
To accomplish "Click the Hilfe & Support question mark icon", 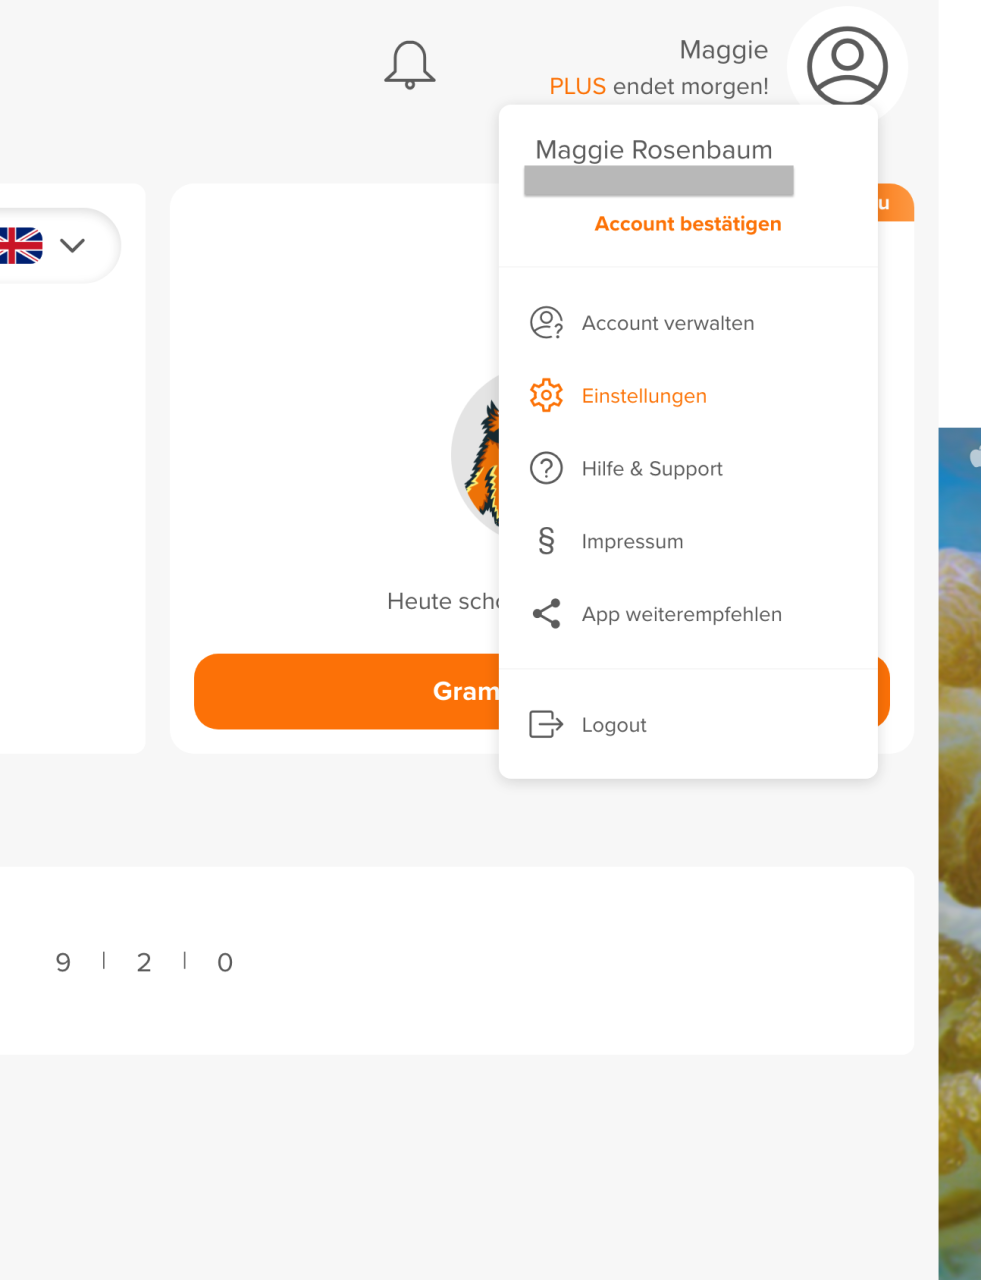I will tap(546, 468).
